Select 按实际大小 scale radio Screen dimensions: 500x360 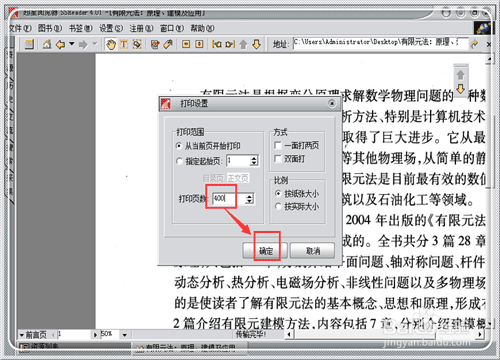(x=278, y=207)
